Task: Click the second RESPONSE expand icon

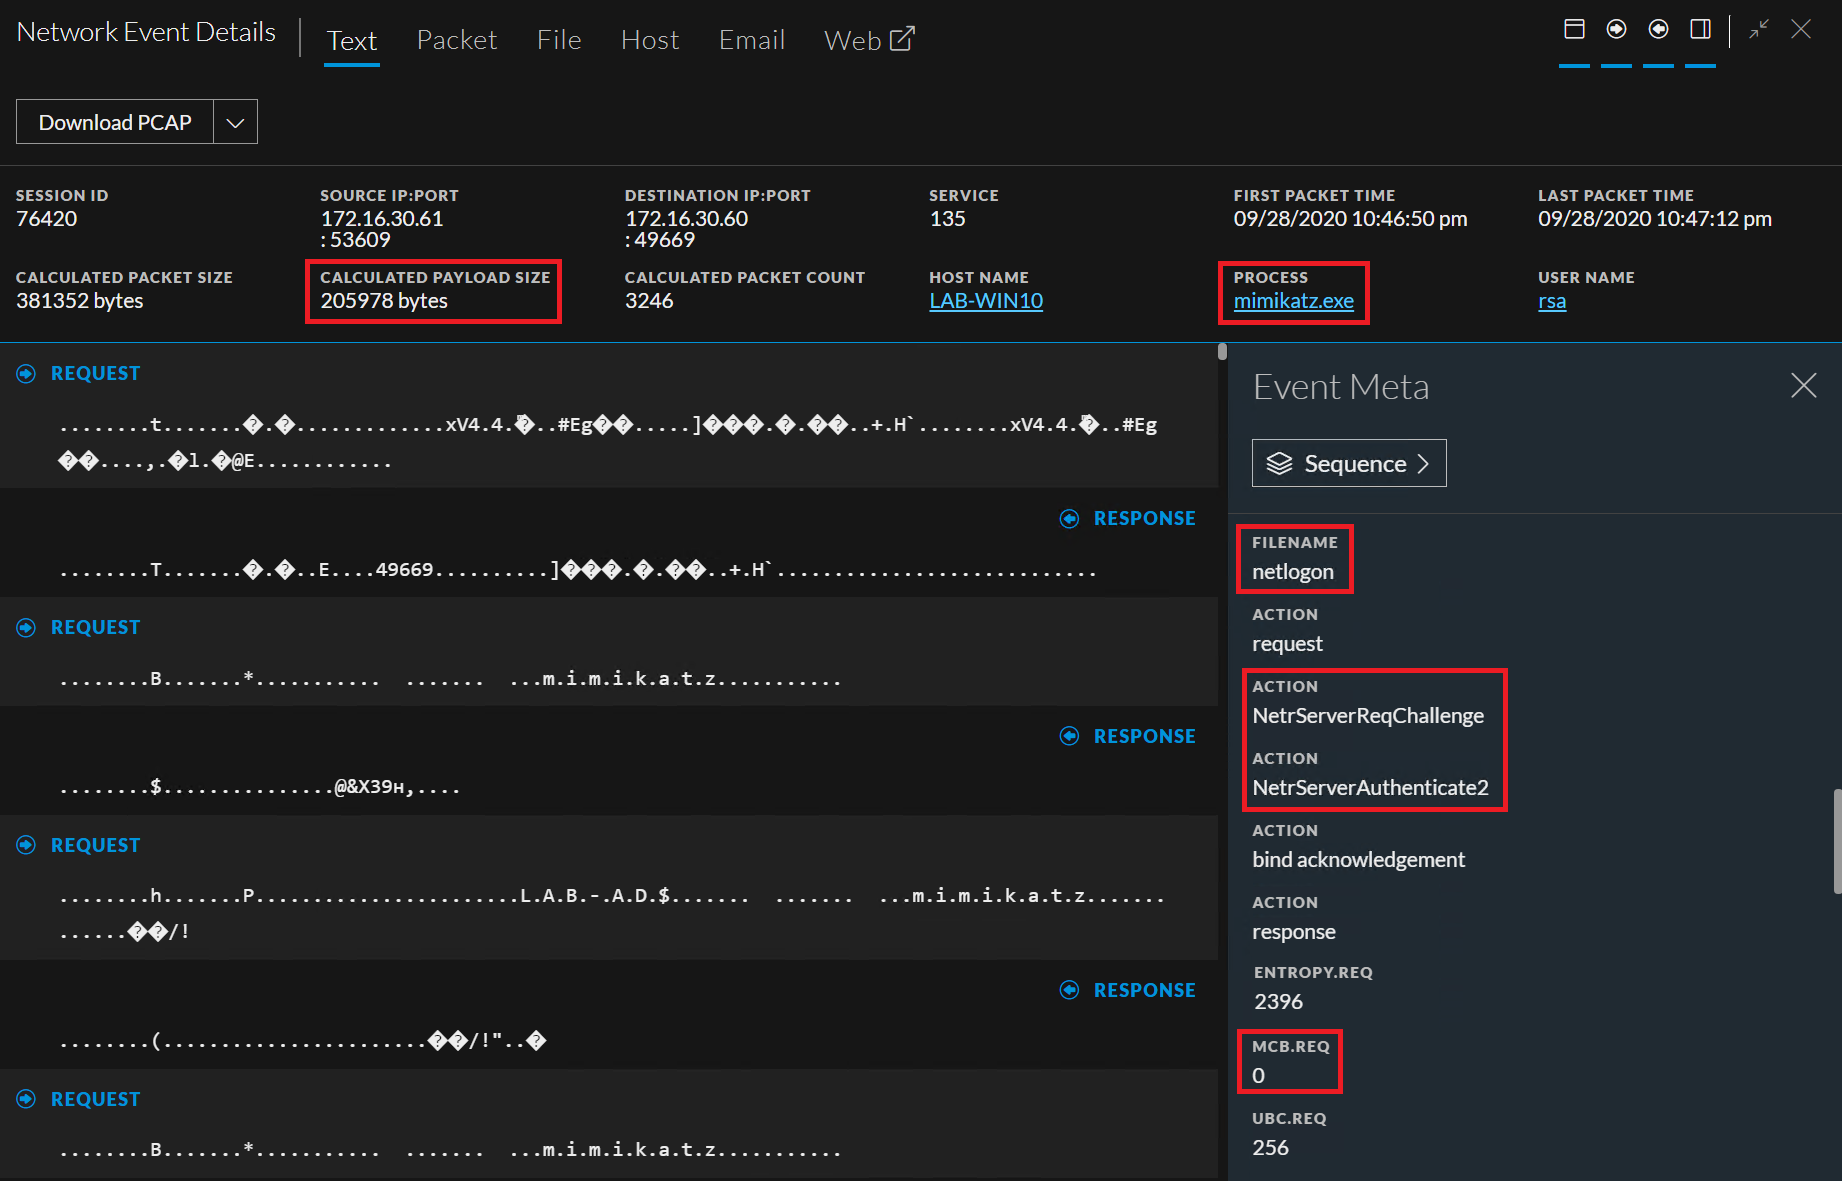Action: (x=1069, y=735)
